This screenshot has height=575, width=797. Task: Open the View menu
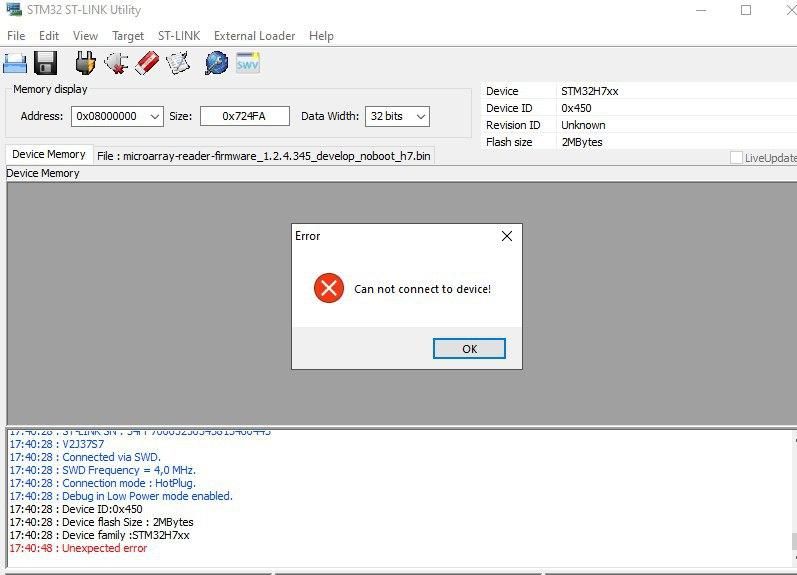point(85,36)
